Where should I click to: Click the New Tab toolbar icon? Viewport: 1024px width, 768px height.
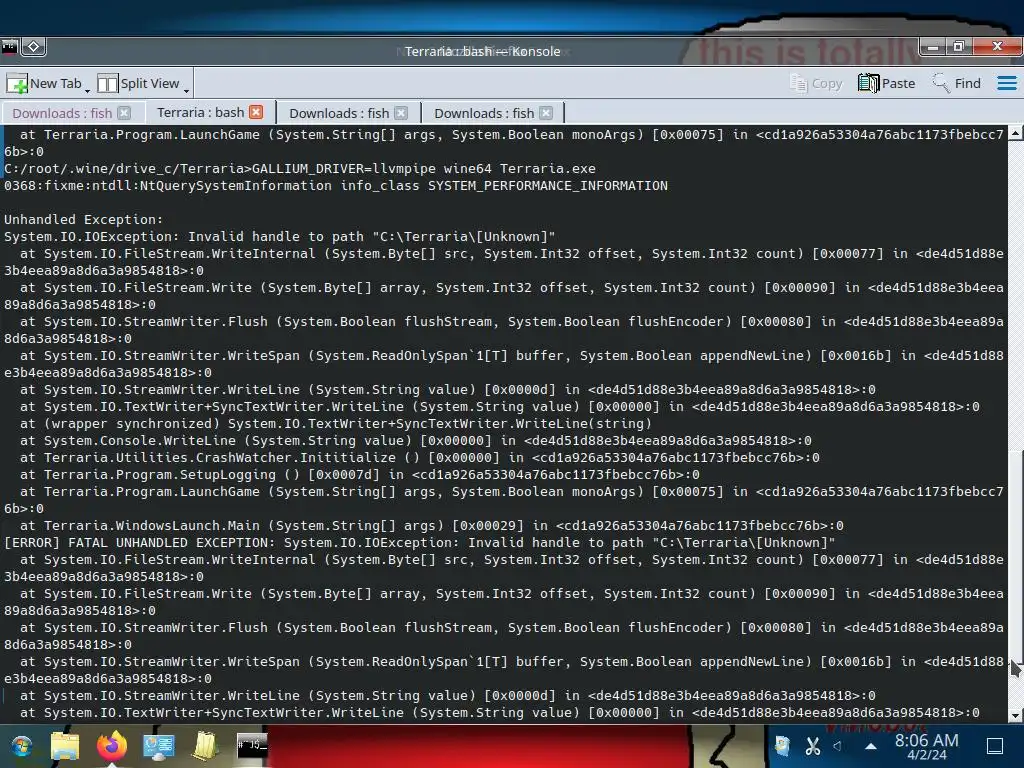click(x=17, y=84)
